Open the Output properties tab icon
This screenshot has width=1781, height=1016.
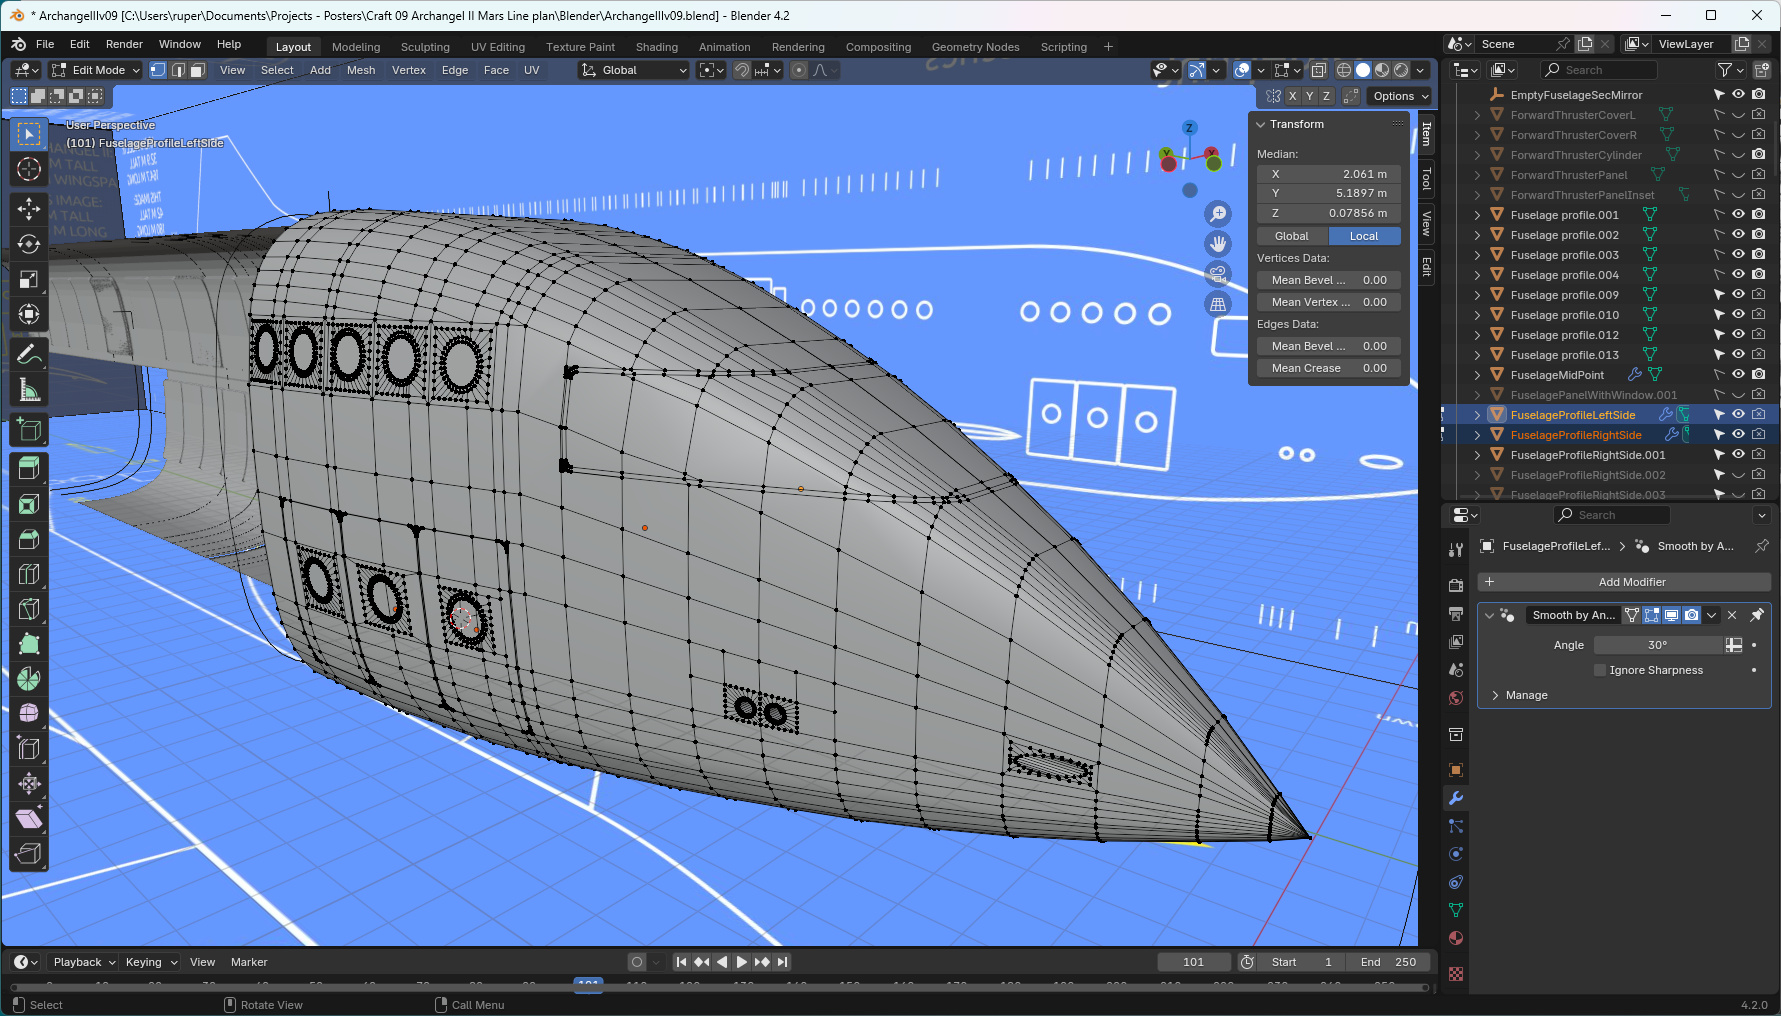(1456, 613)
